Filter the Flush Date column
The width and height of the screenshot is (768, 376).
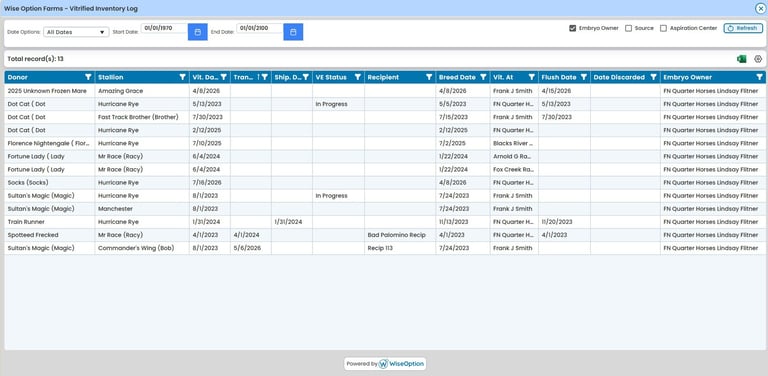point(584,77)
